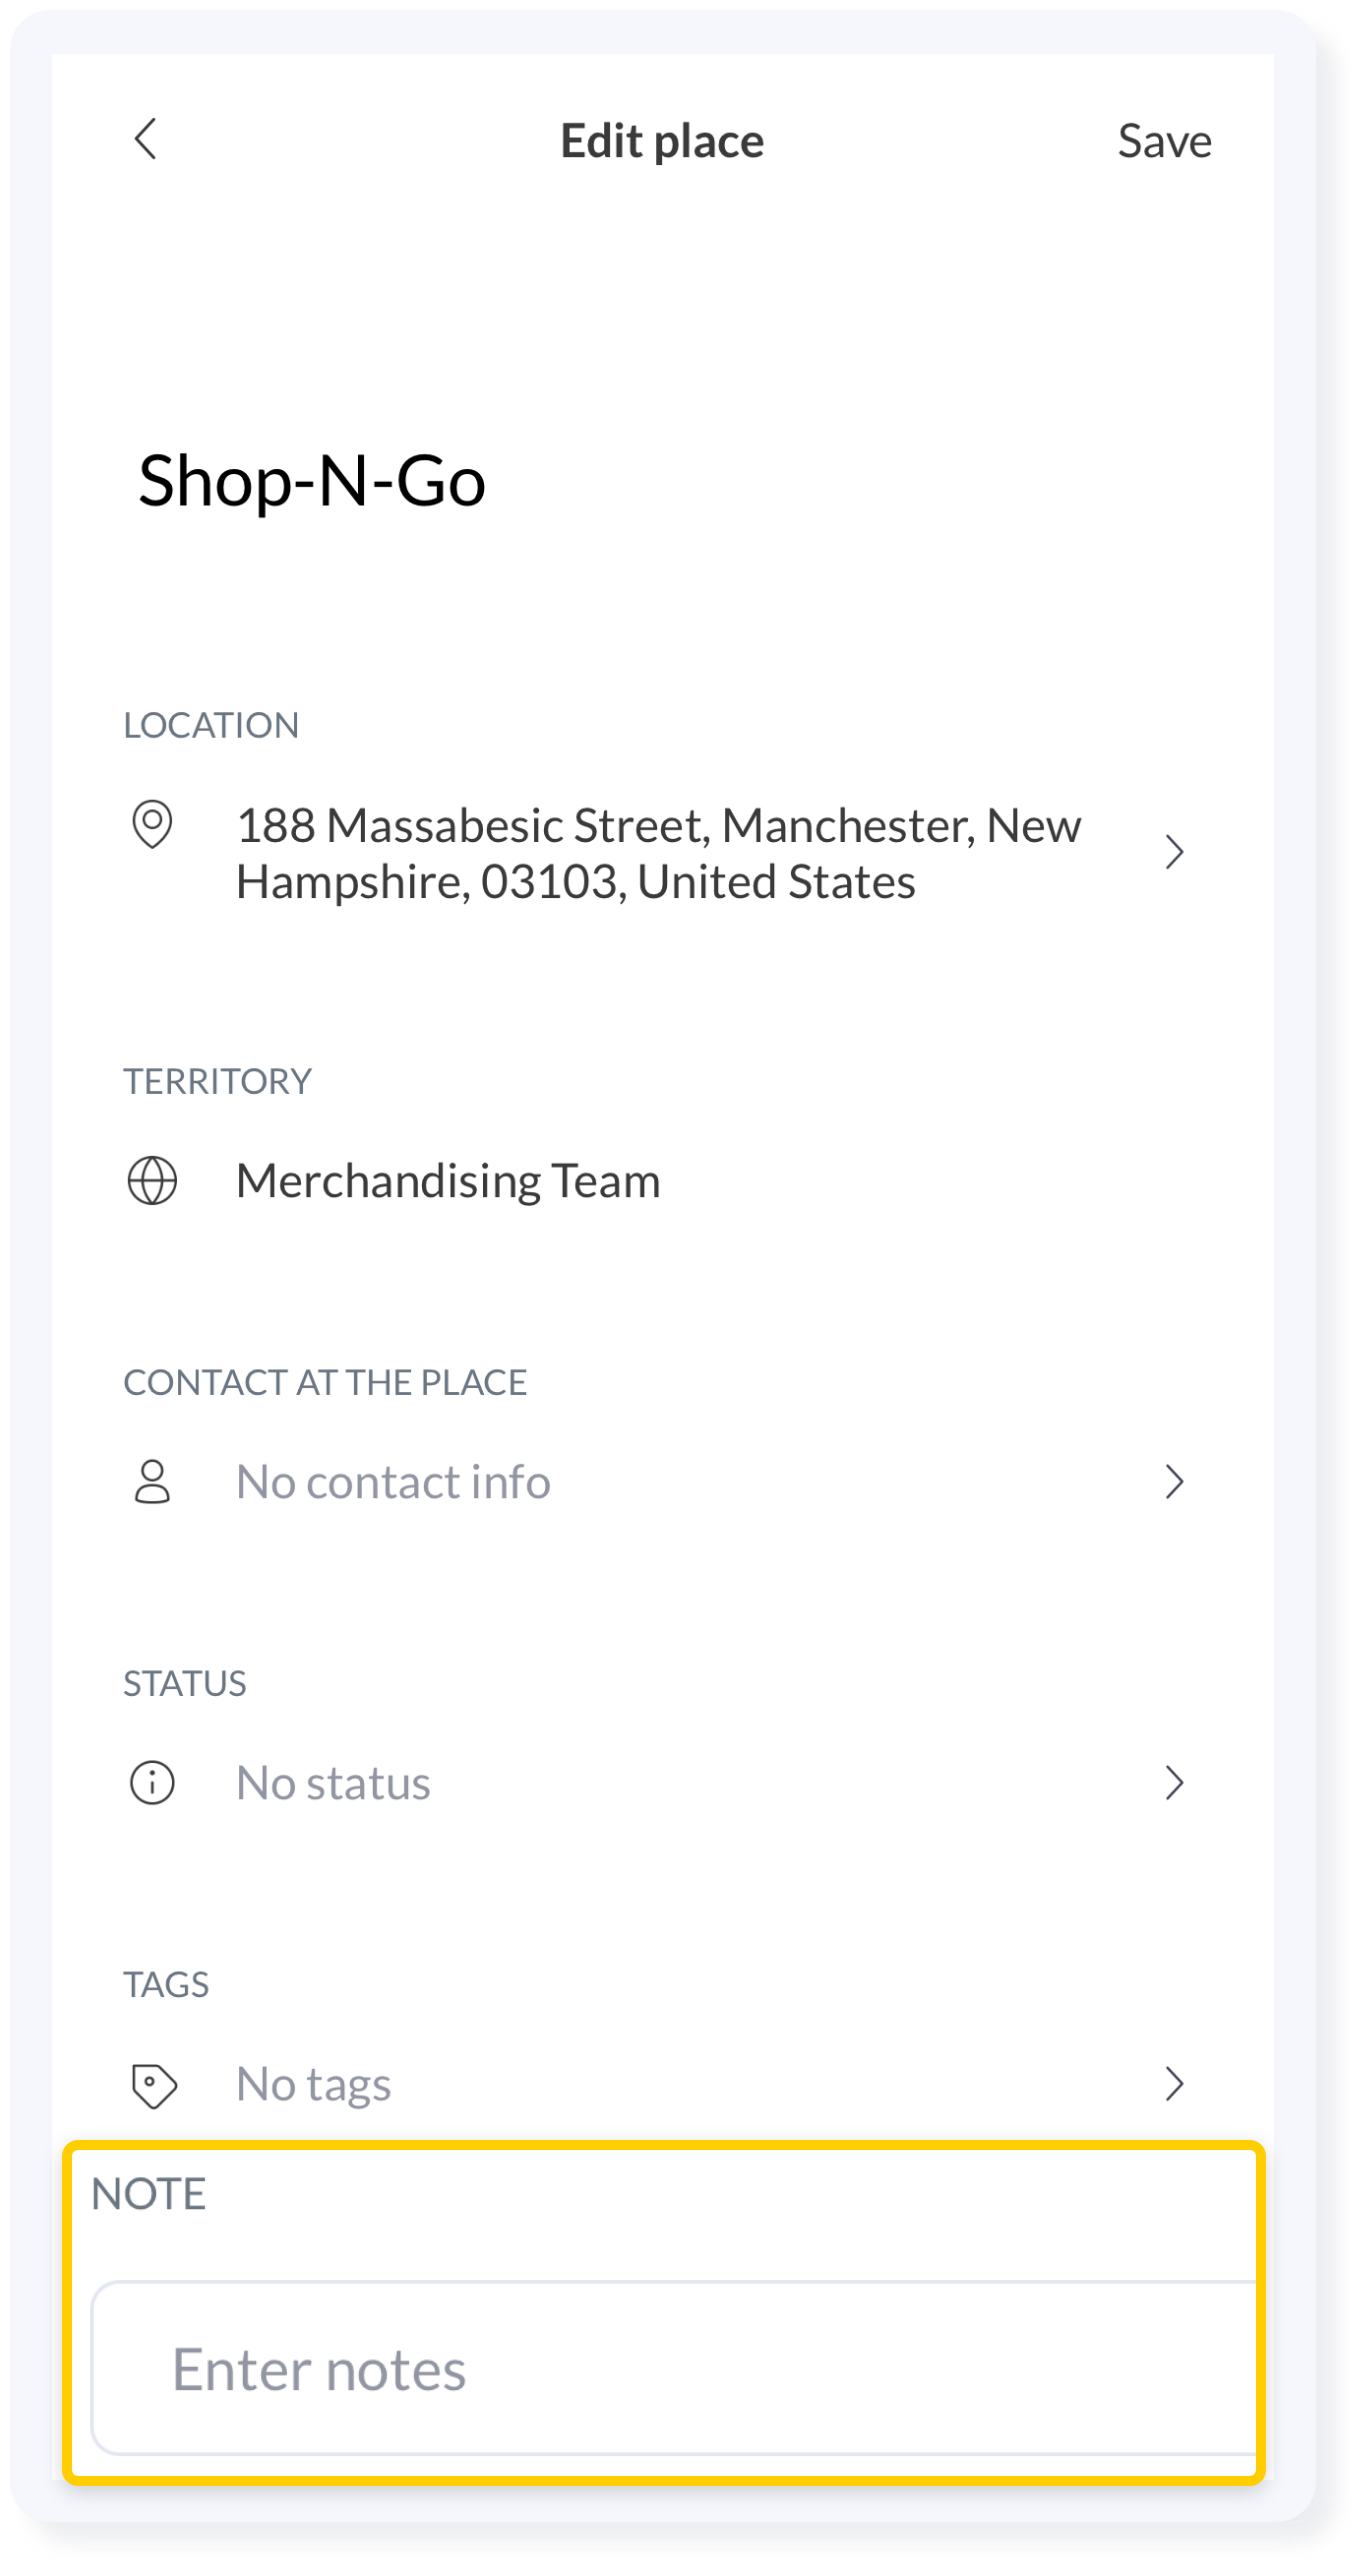Screen dimensions: 1366x2572
Task: Open contact details using the chevron arrow
Action: pos(1176,1483)
